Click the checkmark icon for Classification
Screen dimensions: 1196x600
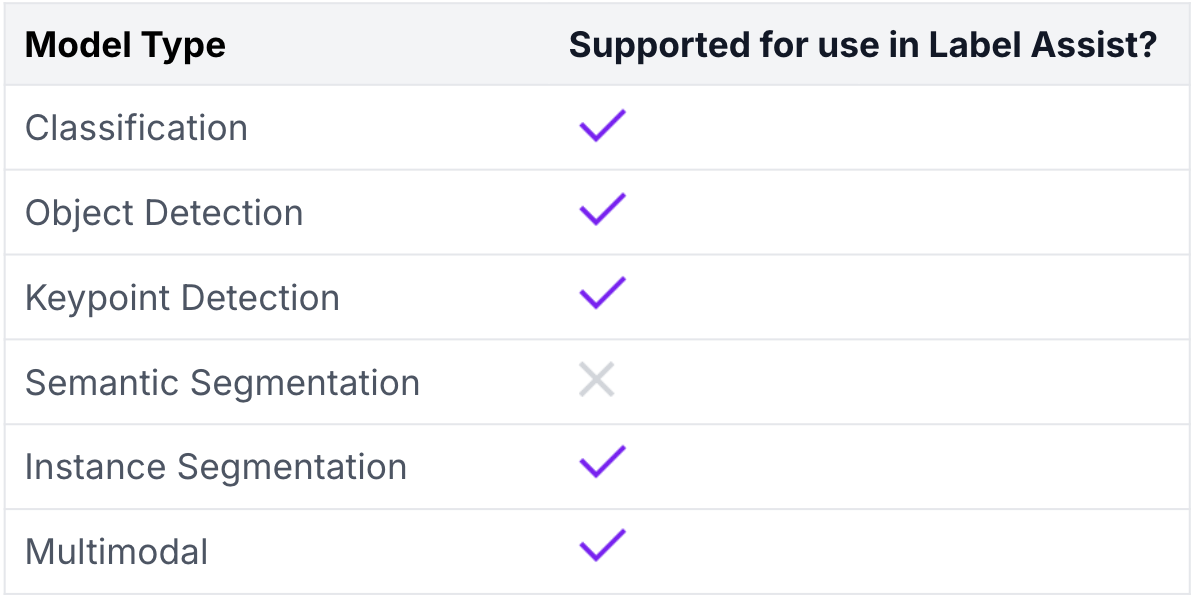point(602,126)
